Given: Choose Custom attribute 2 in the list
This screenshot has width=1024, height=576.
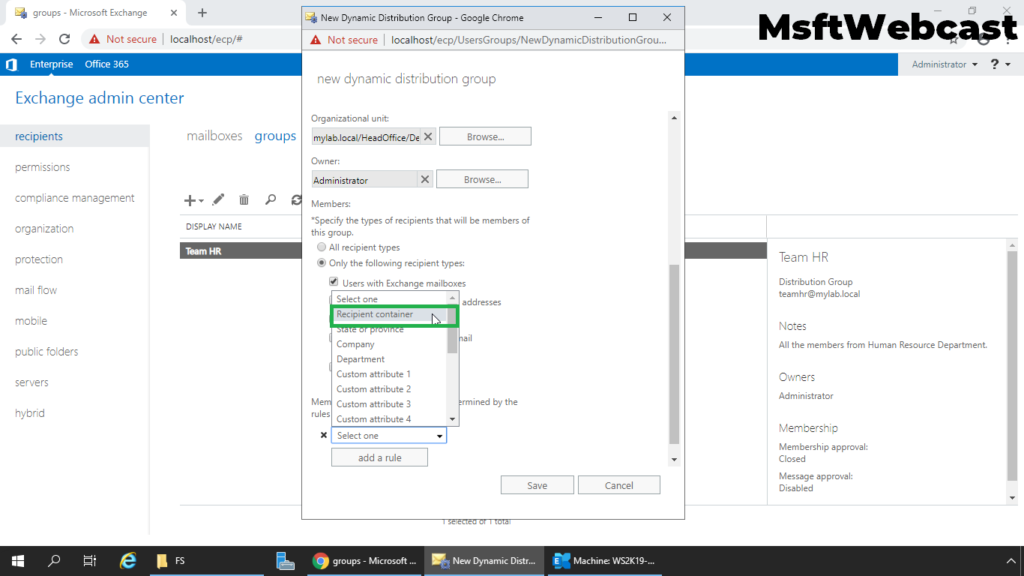Looking at the screenshot, I should 390,389.
